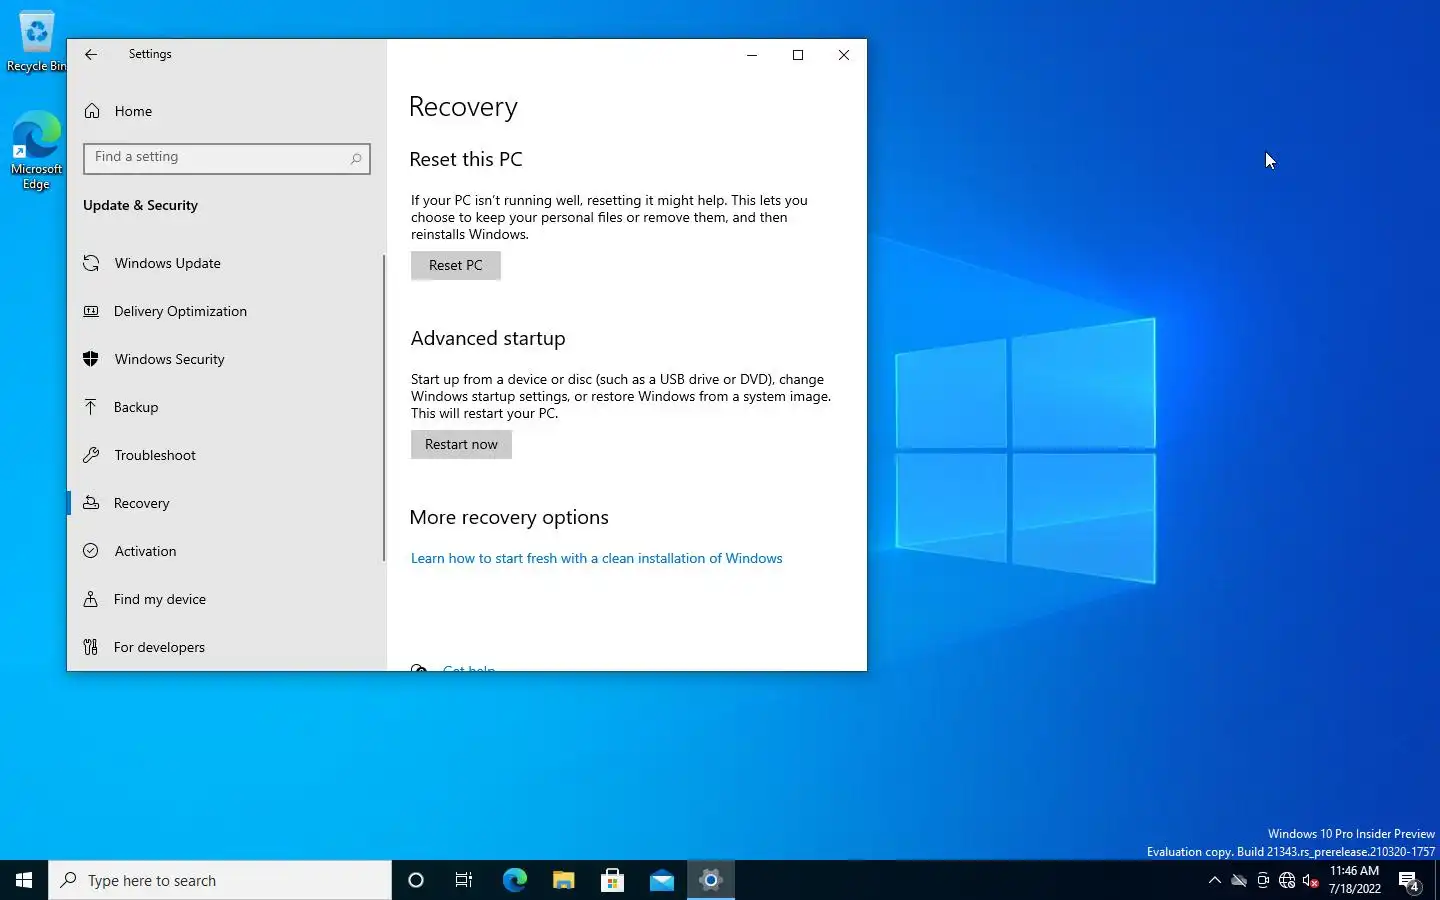Image resolution: width=1440 pixels, height=900 pixels.
Task: Open Task View on the taskbar
Action: [x=464, y=880]
